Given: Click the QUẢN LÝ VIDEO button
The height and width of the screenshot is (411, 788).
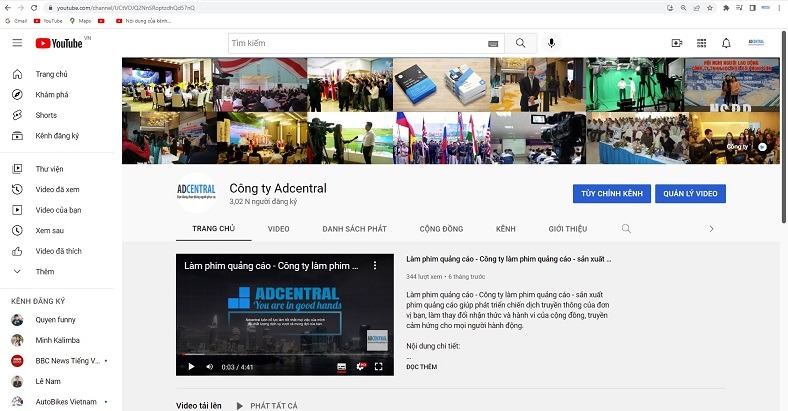Looking at the screenshot, I should [690, 193].
